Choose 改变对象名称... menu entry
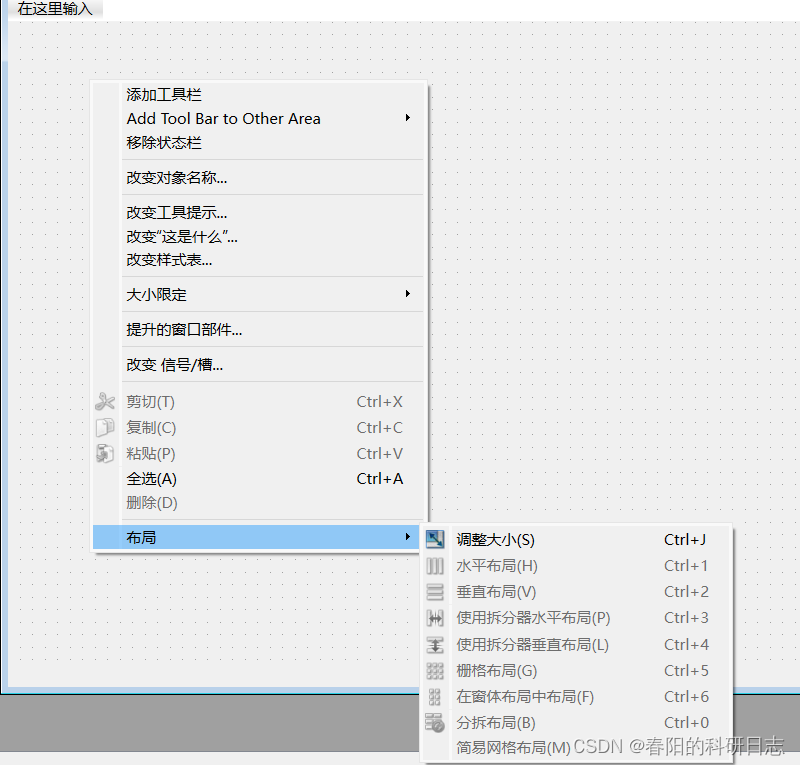 point(259,177)
